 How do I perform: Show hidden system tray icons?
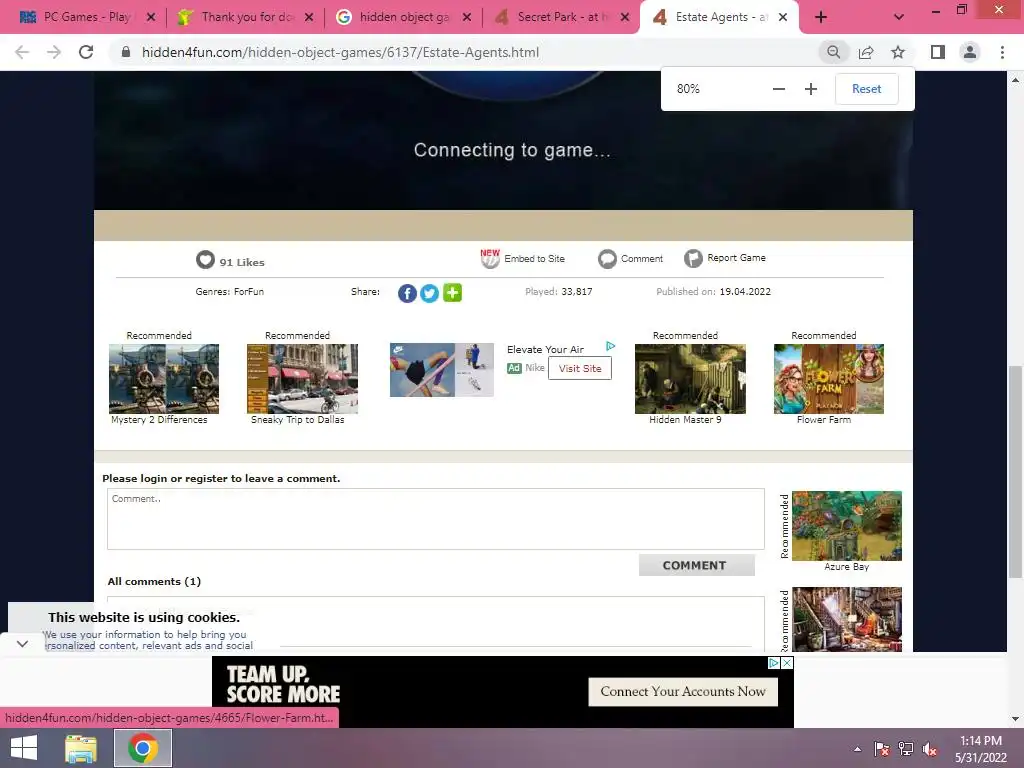click(x=857, y=749)
